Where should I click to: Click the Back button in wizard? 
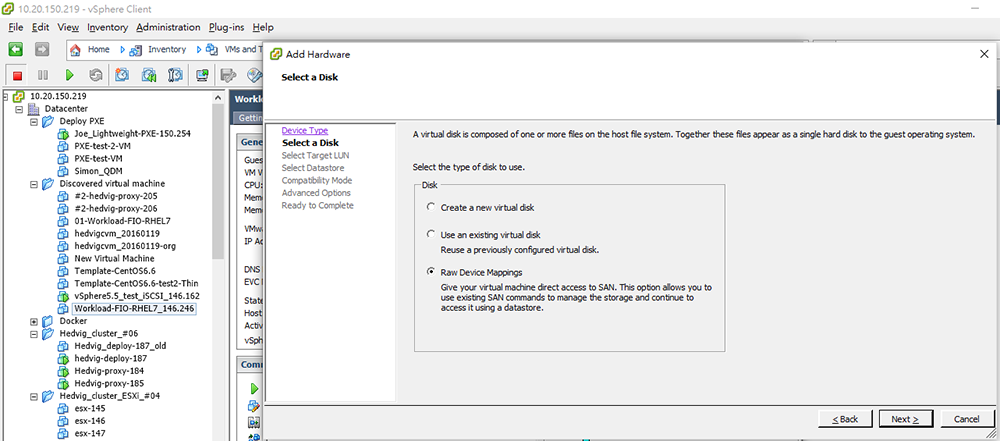pos(845,419)
